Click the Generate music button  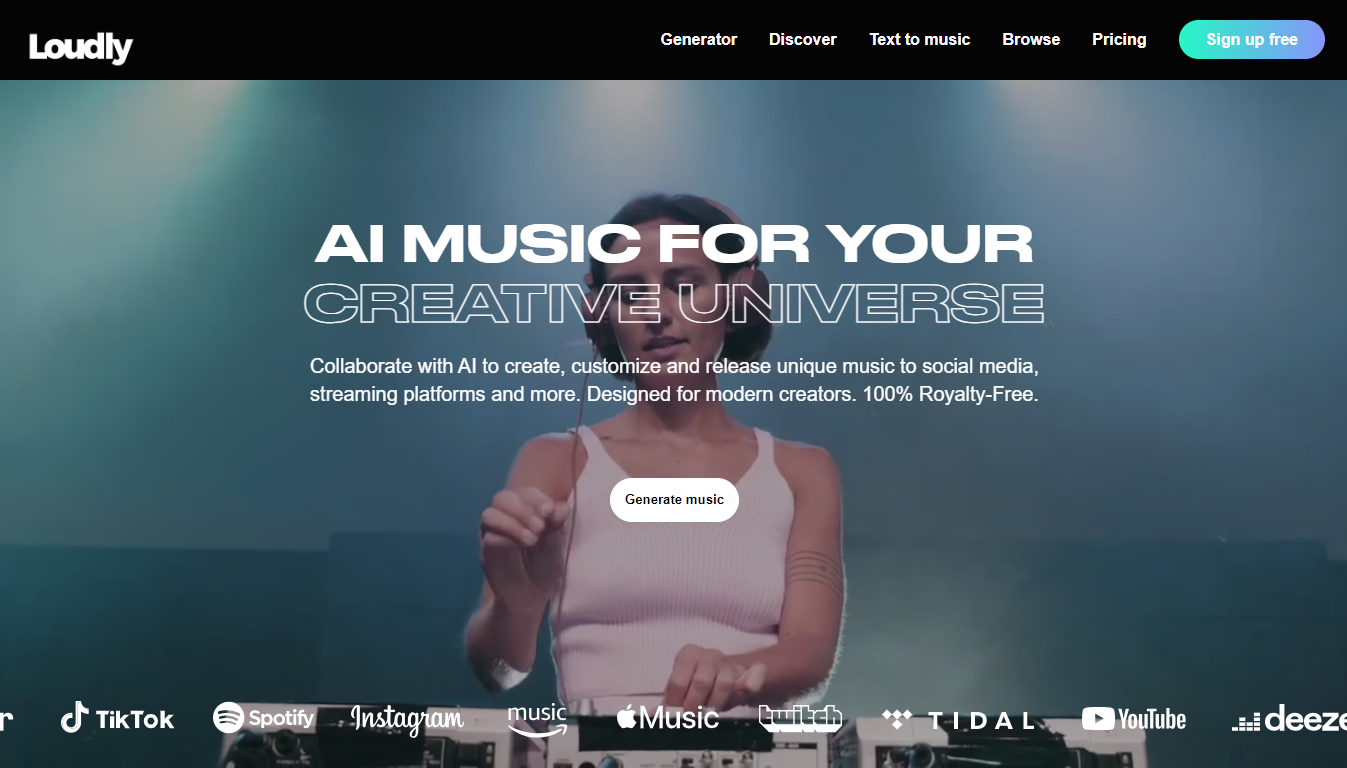pos(674,500)
